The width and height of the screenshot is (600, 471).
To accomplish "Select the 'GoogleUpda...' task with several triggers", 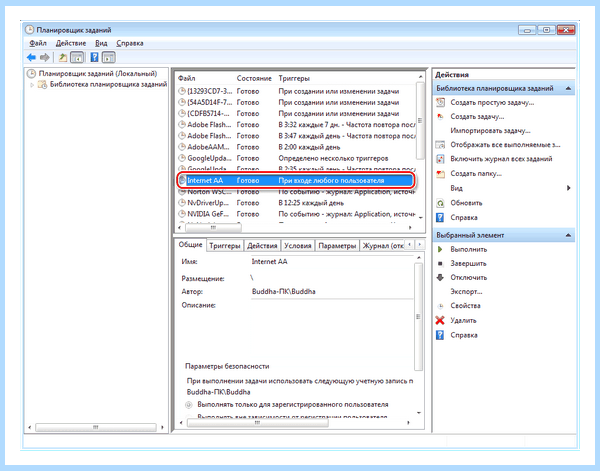I will (296, 158).
